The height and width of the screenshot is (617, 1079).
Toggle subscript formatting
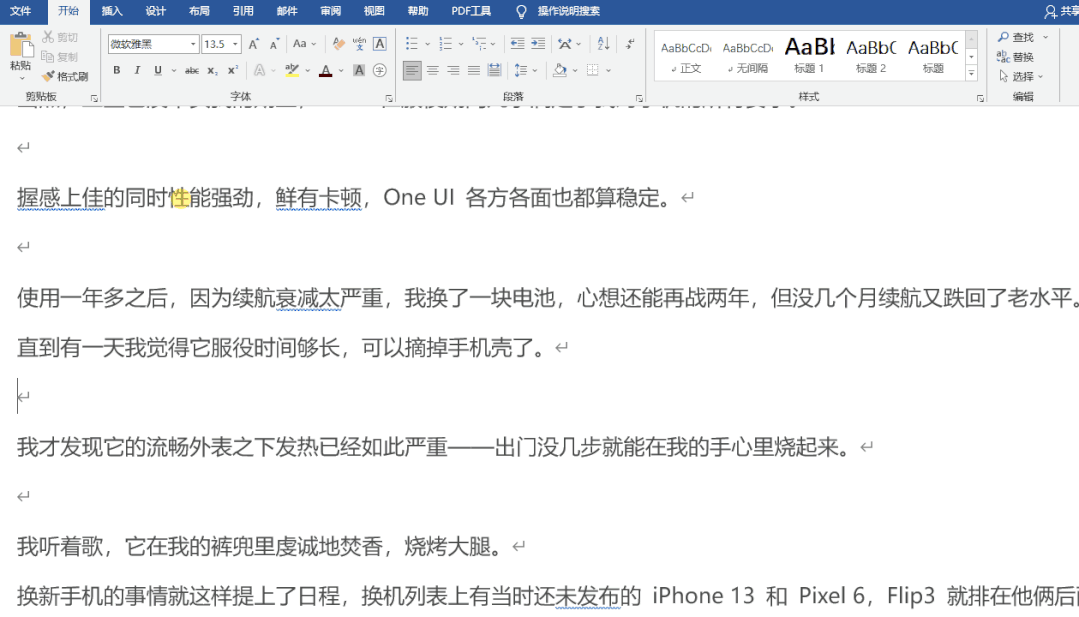coord(213,70)
